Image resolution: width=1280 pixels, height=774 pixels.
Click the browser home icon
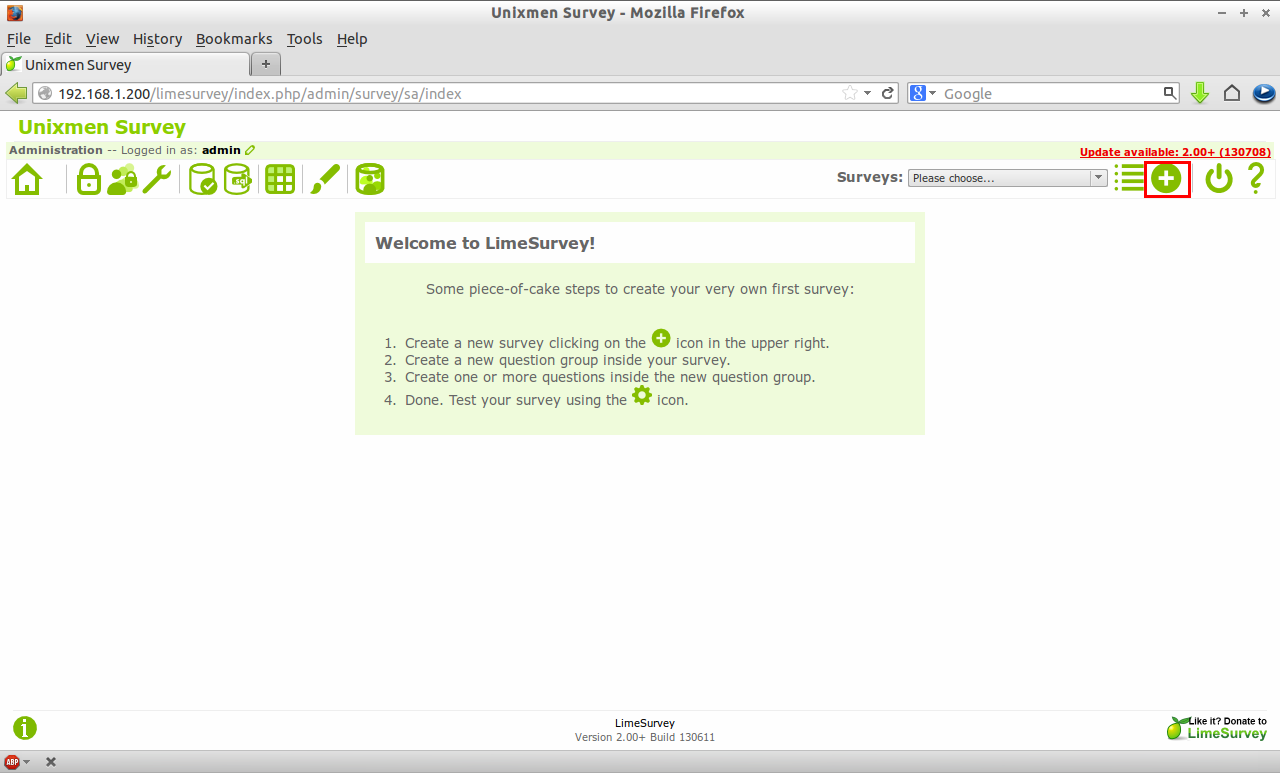point(1232,93)
